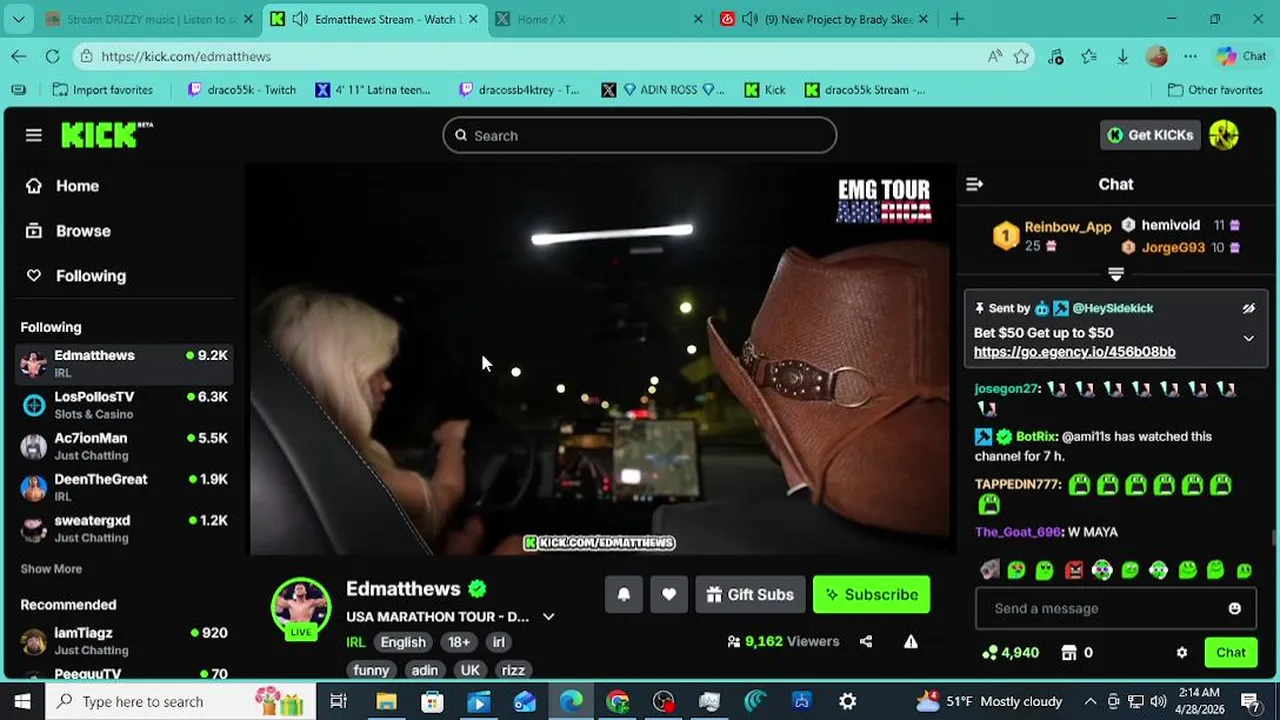Image resolution: width=1280 pixels, height=720 pixels.
Task: Open sweatergxd channel from the sidebar
Action: (124, 528)
